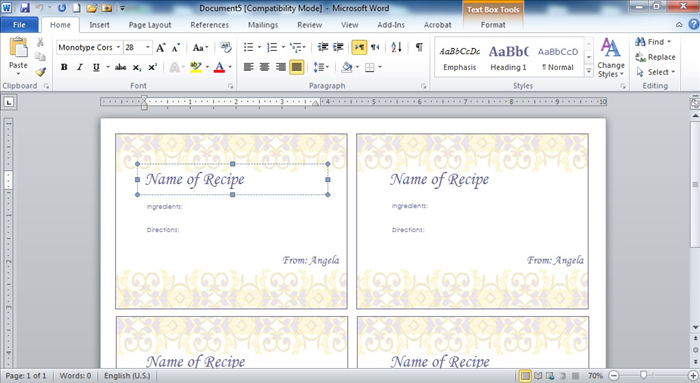Click the Text Effects icon
This screenshot has height=383, width=700.
pos(175,67)
